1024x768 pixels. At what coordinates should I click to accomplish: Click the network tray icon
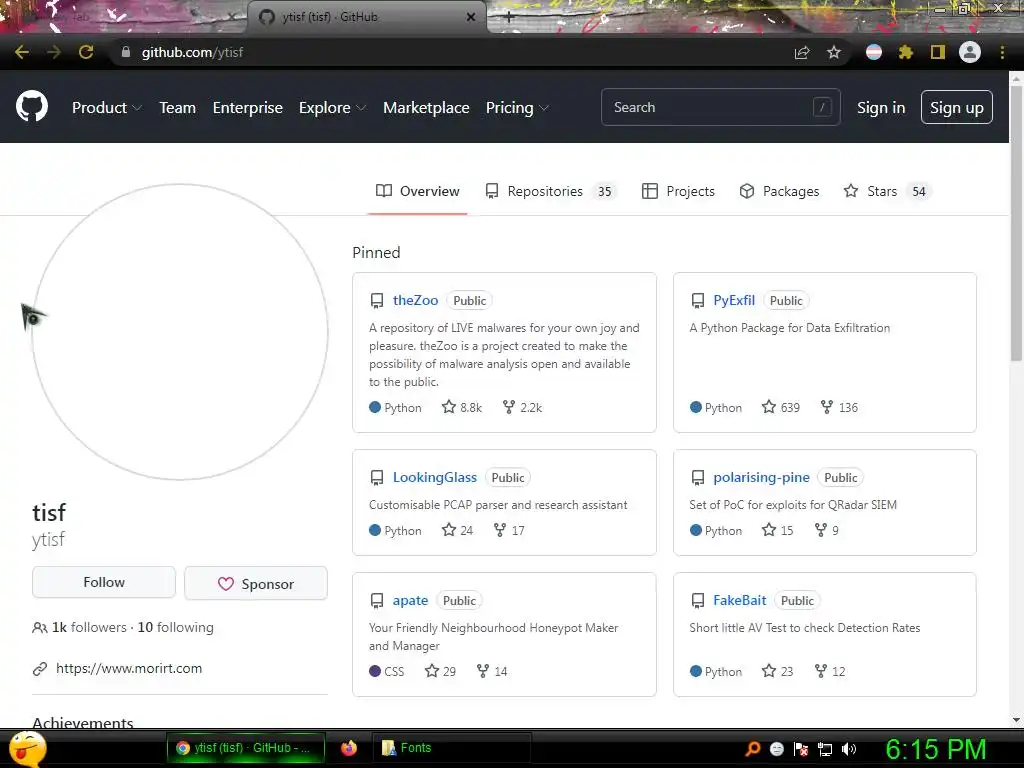pos(825,749)
